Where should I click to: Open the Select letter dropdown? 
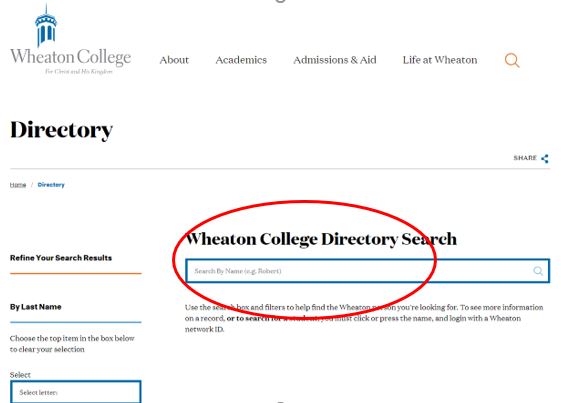click(76, 392)
